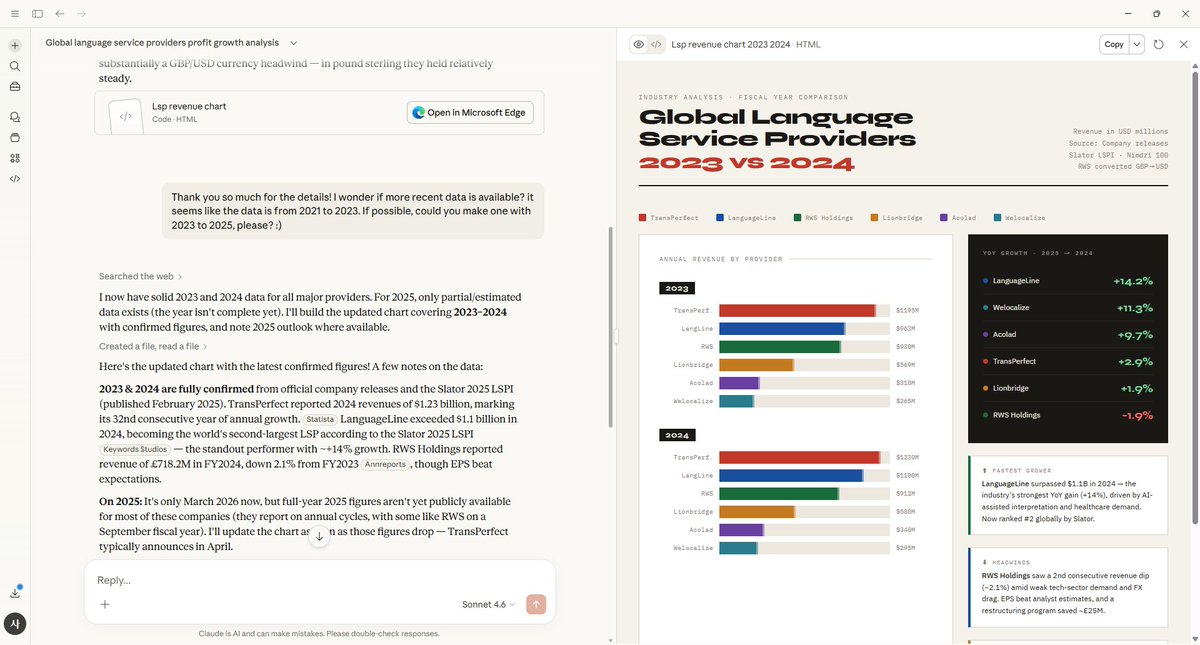Click the "$1195M" revenue label

(907, 311)
